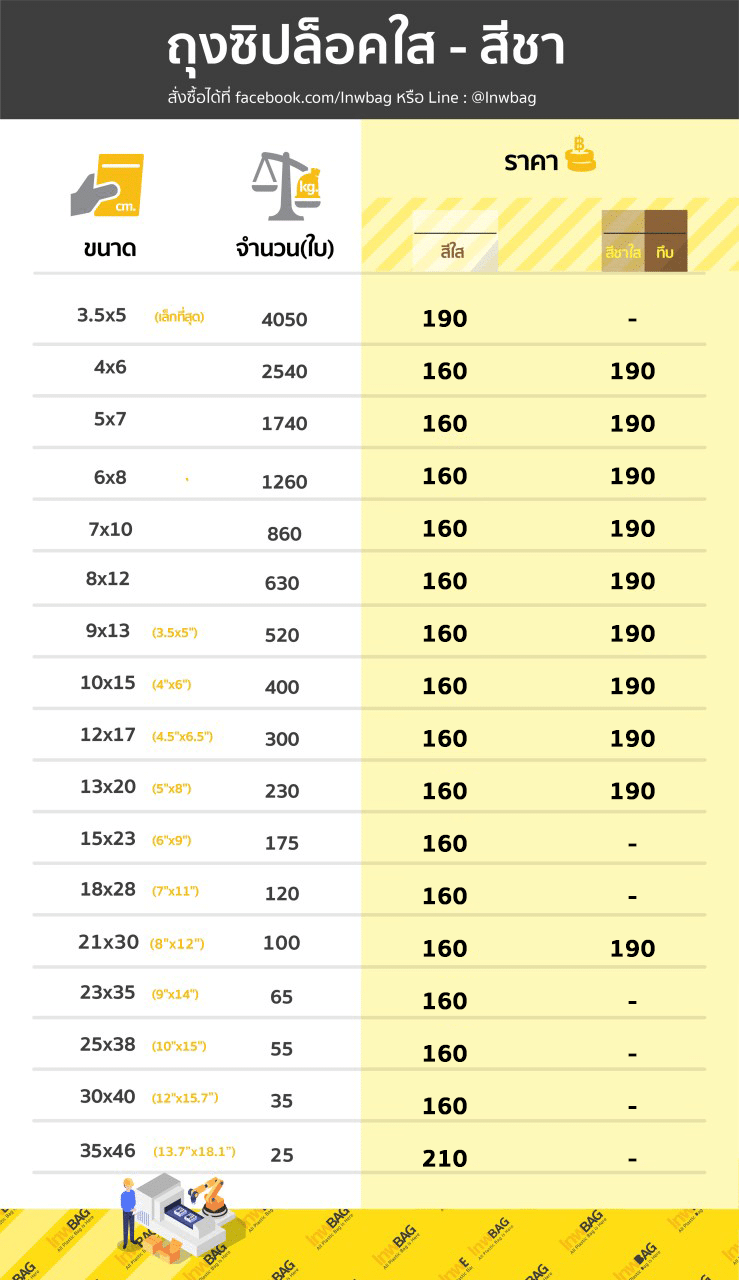Click the weighing scale kg icon
Image resolution: width=739 pixels, height=1280 pixels.
[x=286, y=185]
